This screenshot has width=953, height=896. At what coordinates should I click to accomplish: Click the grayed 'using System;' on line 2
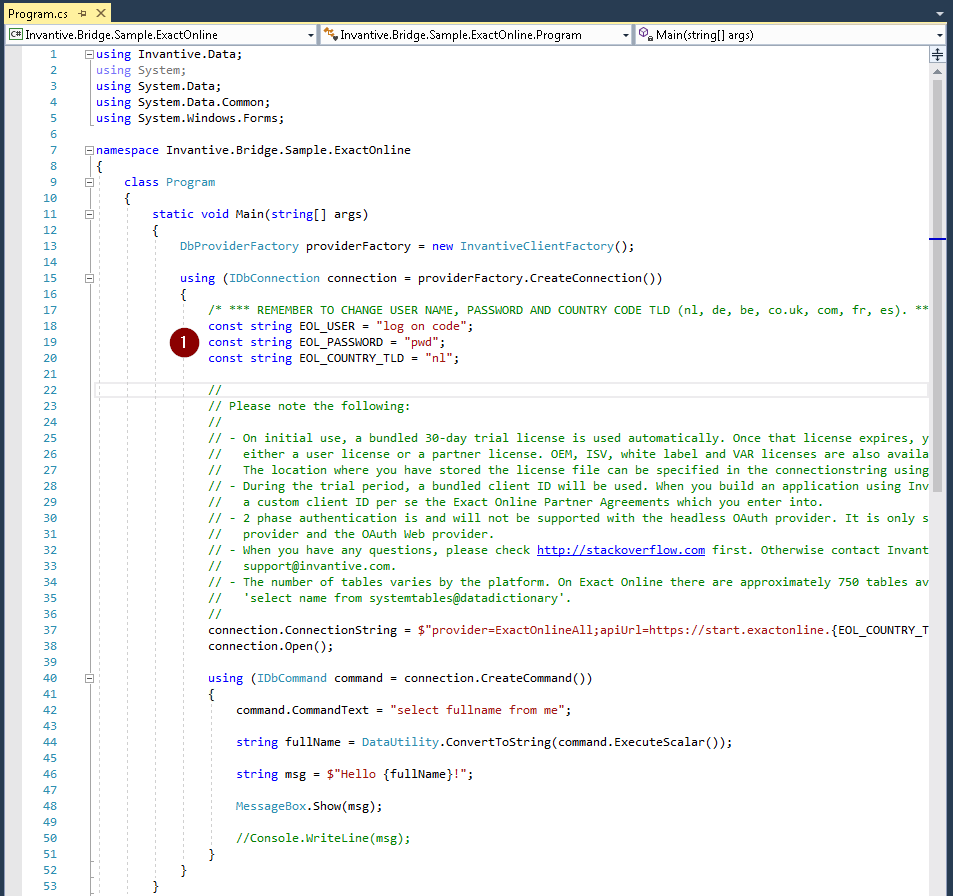click(141, 71)
